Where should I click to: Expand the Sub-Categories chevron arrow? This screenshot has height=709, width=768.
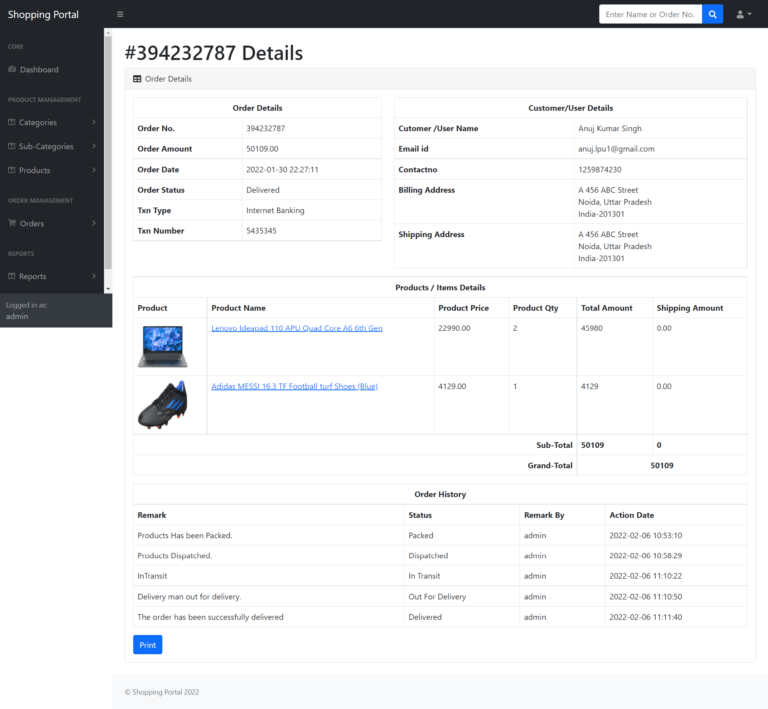(94, 146)
